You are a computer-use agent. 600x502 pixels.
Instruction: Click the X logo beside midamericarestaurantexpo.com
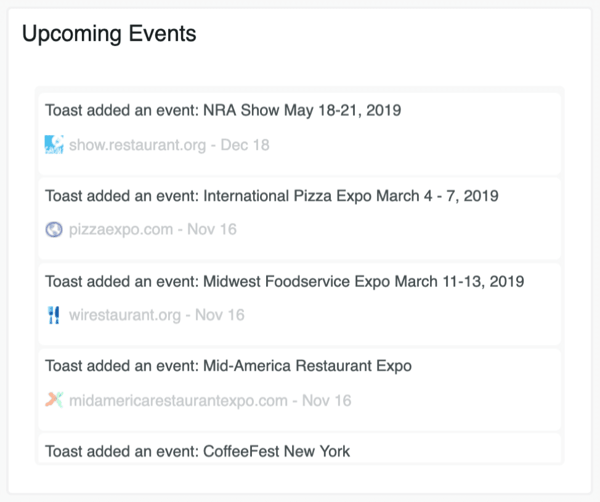[x=54, y=401]
